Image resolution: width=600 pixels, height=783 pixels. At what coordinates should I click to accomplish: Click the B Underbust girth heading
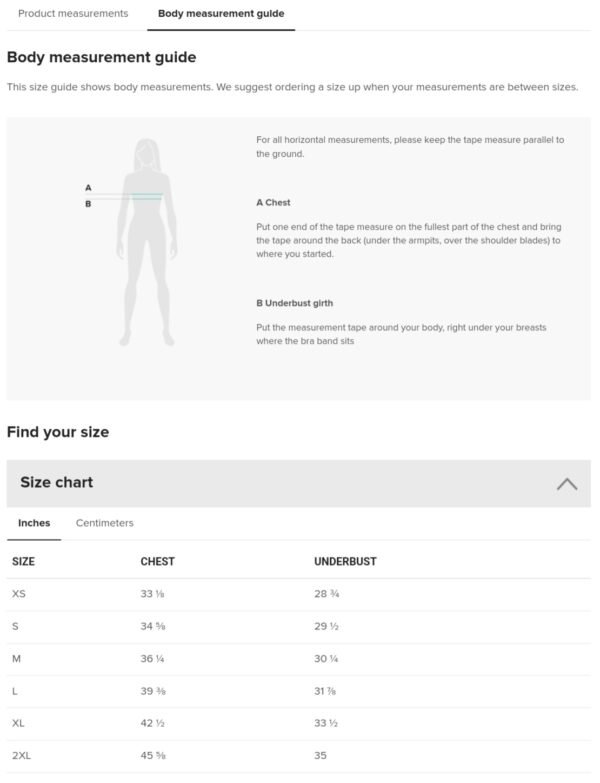[x=294, y=303]
